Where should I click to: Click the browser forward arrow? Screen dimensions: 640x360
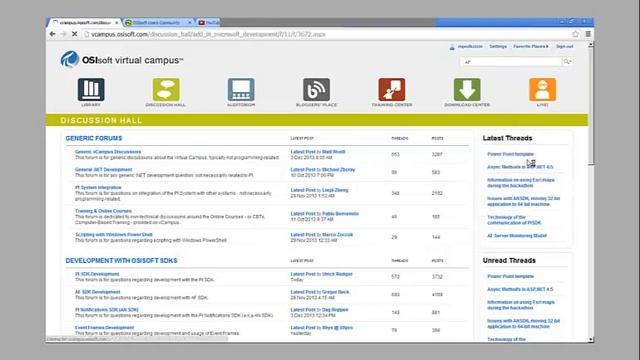(x=63, y=34)
